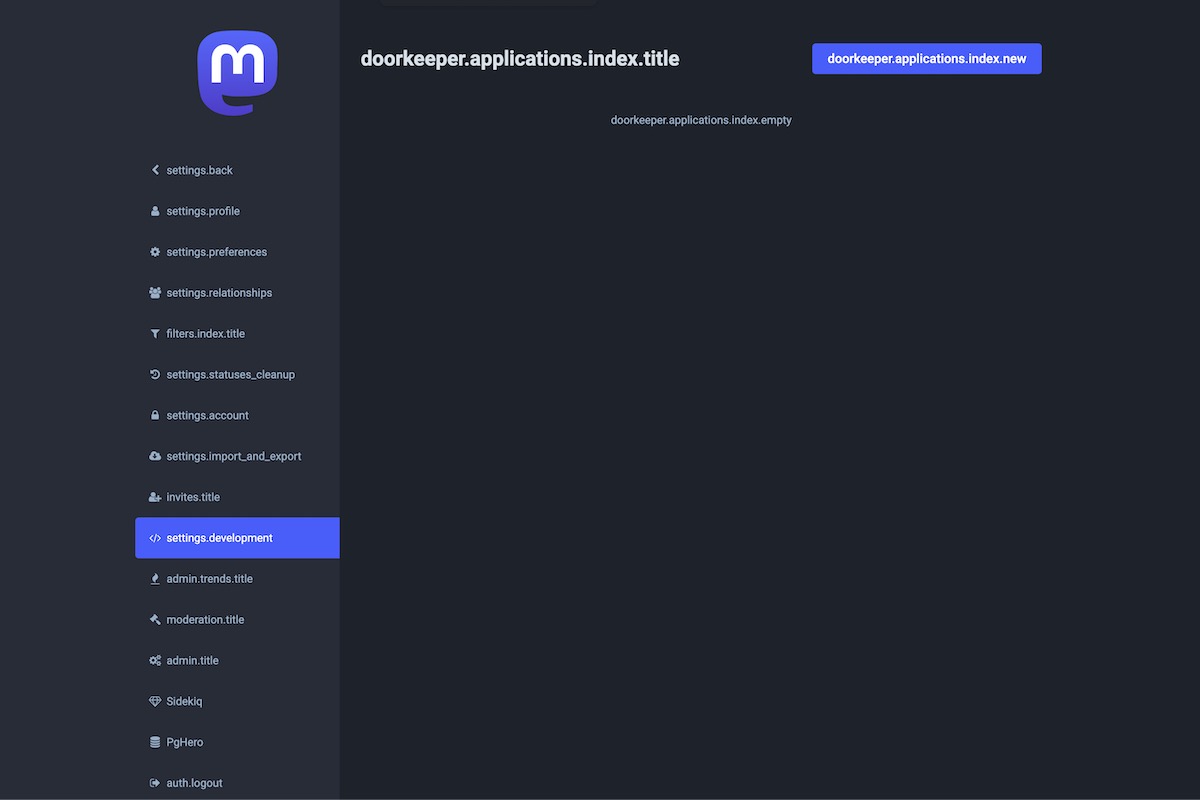The width and height of the screenshot is (1200, 800).
Task: Select auth.logout to sign out
Action: coord(194,783)
